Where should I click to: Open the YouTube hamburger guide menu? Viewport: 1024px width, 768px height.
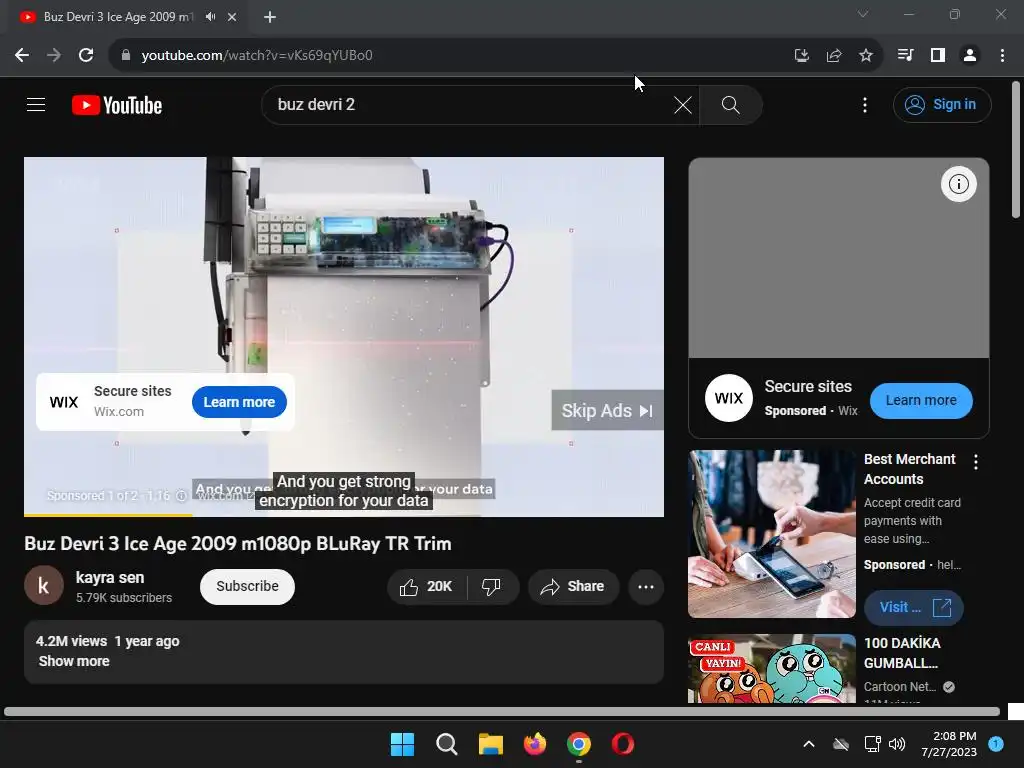coord(36,104)
